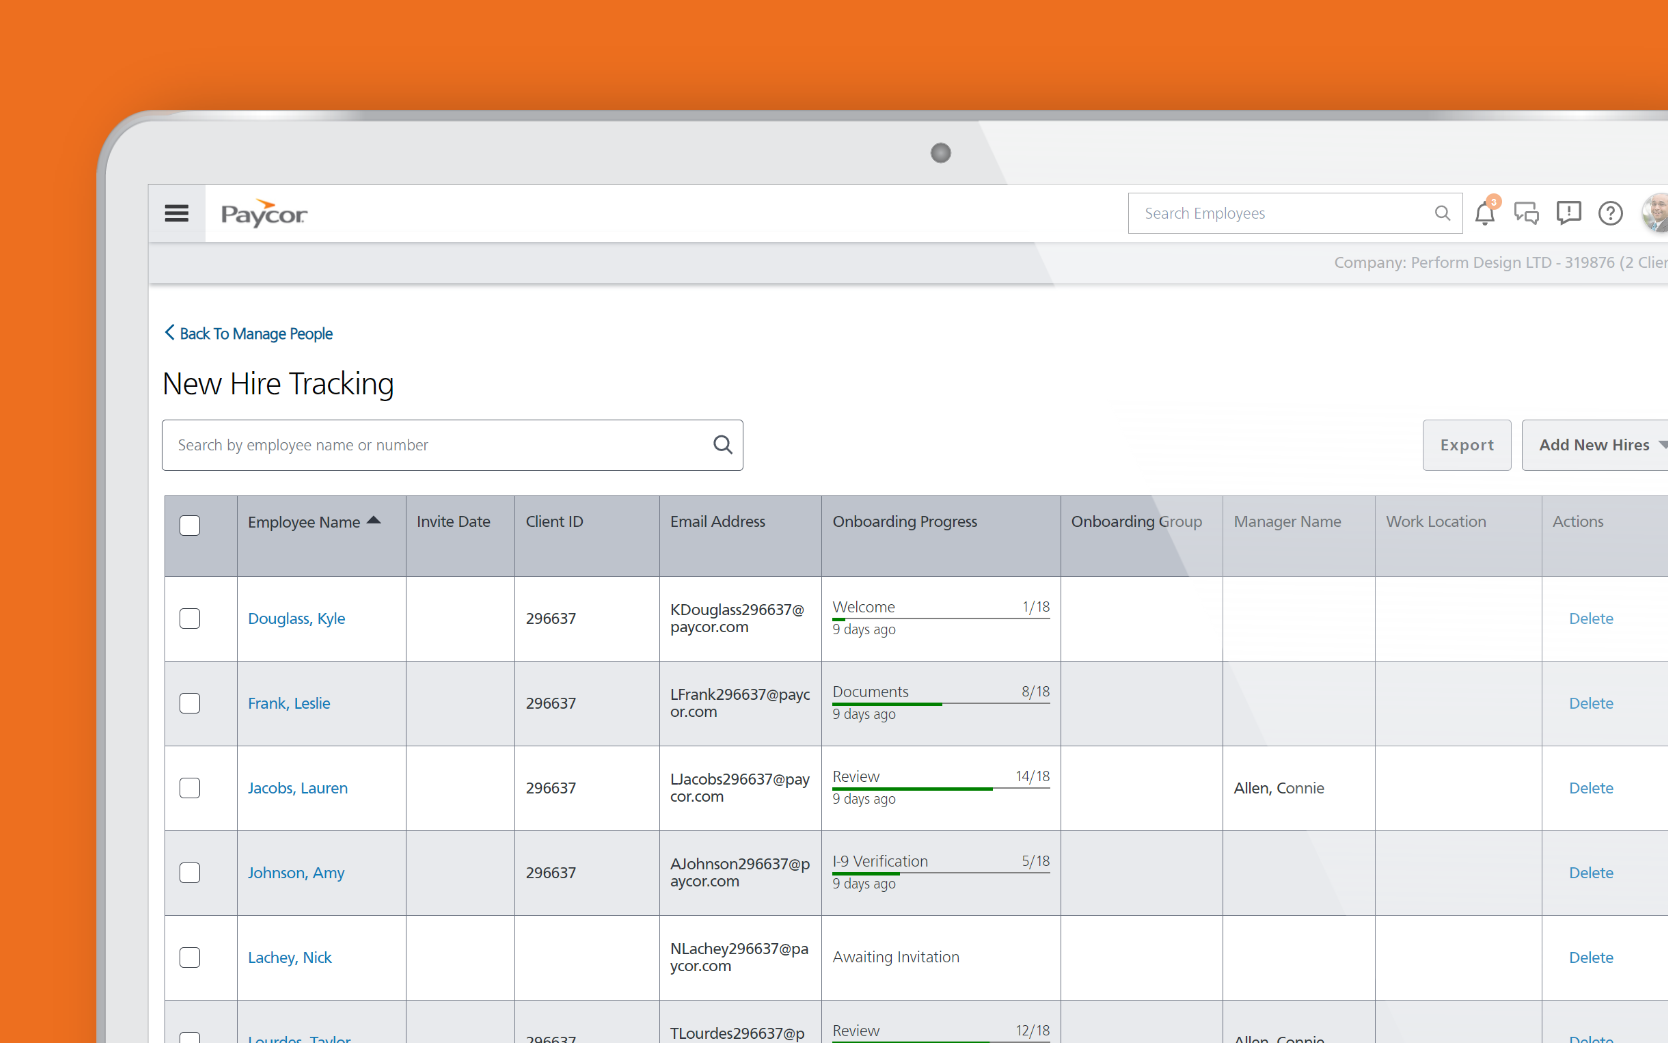Click the magnifier in Search Employees box
The image size is (1668, 1043).
pyautogui.click(x=1442, y=213)
